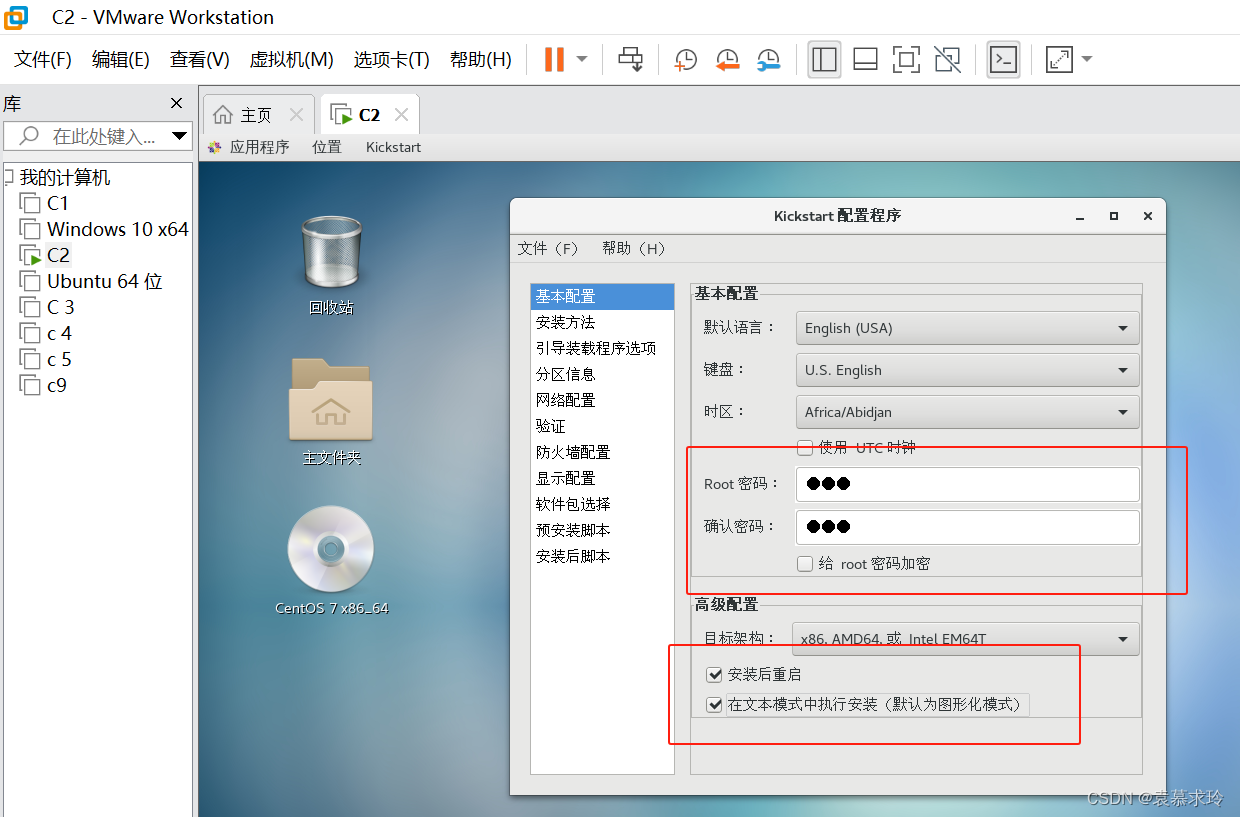Toggle the library sidebar view icon
The image size is (1240, 817).
point(825,60)
